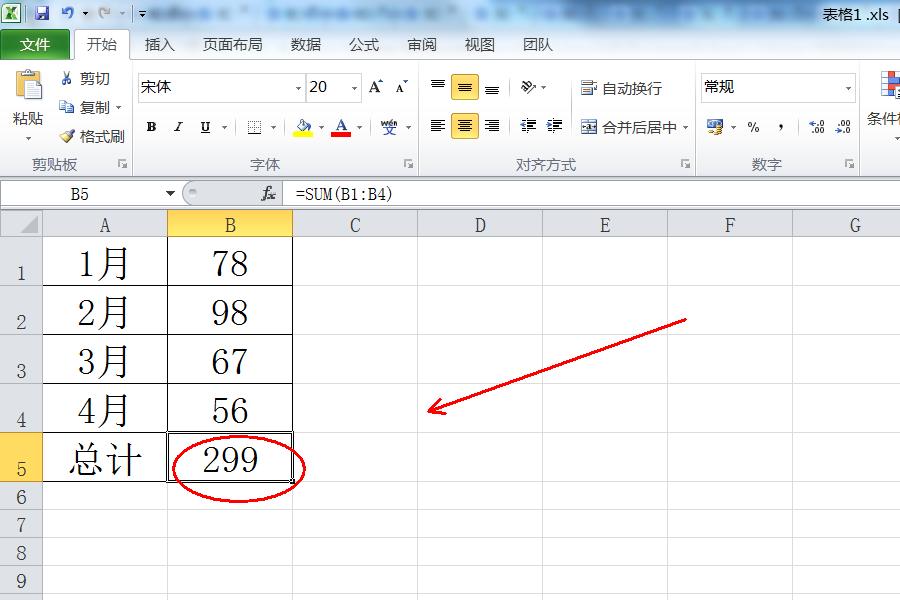
Task: Click the accounting number format icon
Action: 715,127
